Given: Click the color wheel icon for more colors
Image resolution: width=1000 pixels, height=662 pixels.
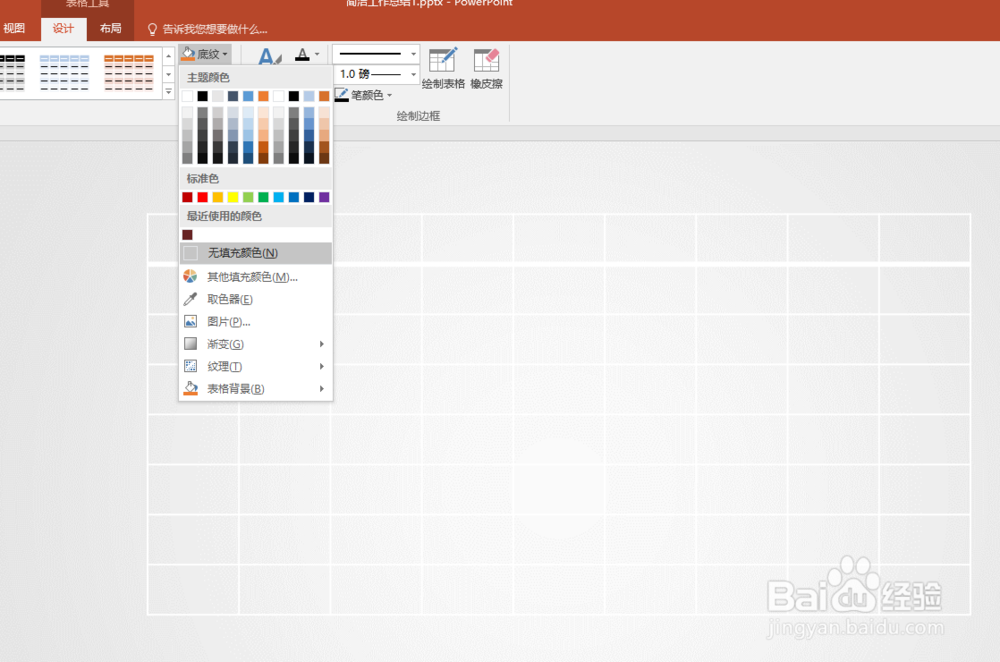Looking at the screenshot, I should click(190, 276).
